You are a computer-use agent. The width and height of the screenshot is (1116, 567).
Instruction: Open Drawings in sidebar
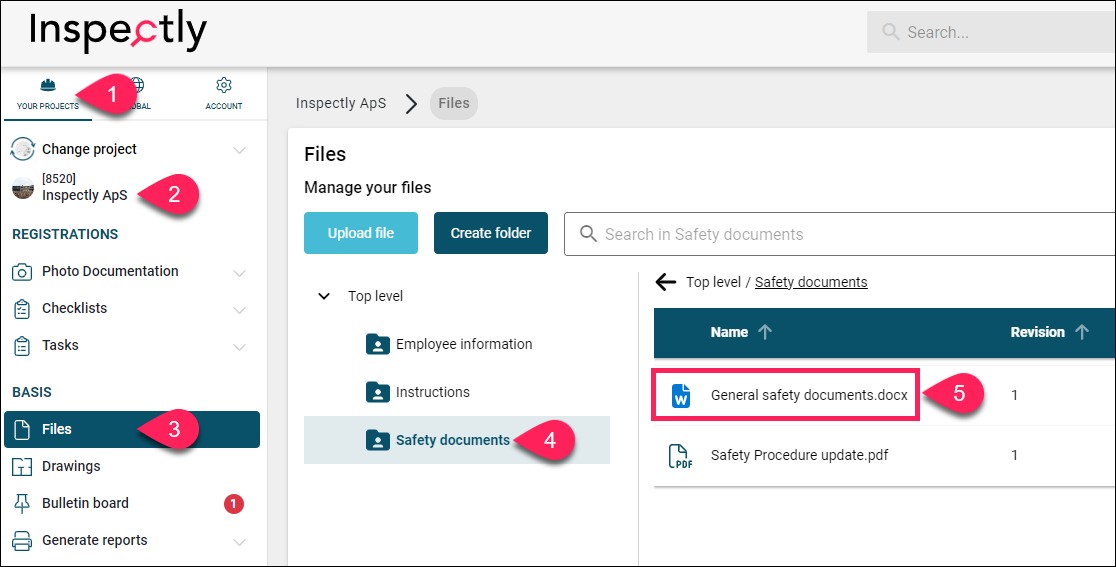(x=70, y=466)
